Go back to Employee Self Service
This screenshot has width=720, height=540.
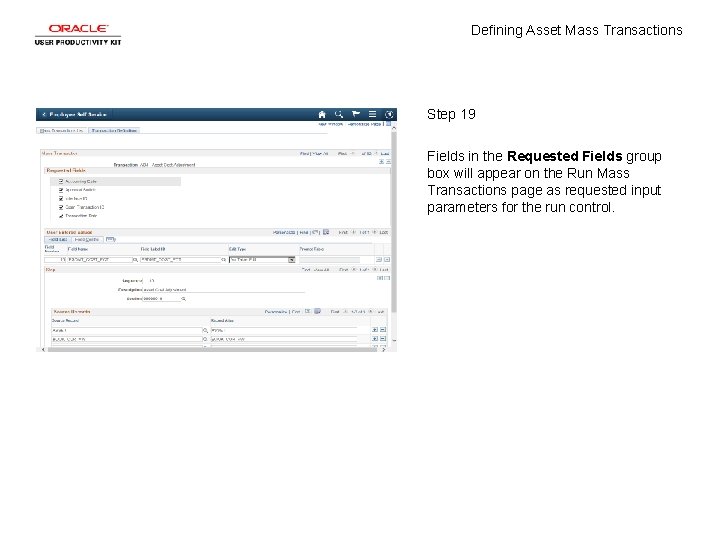74,114
